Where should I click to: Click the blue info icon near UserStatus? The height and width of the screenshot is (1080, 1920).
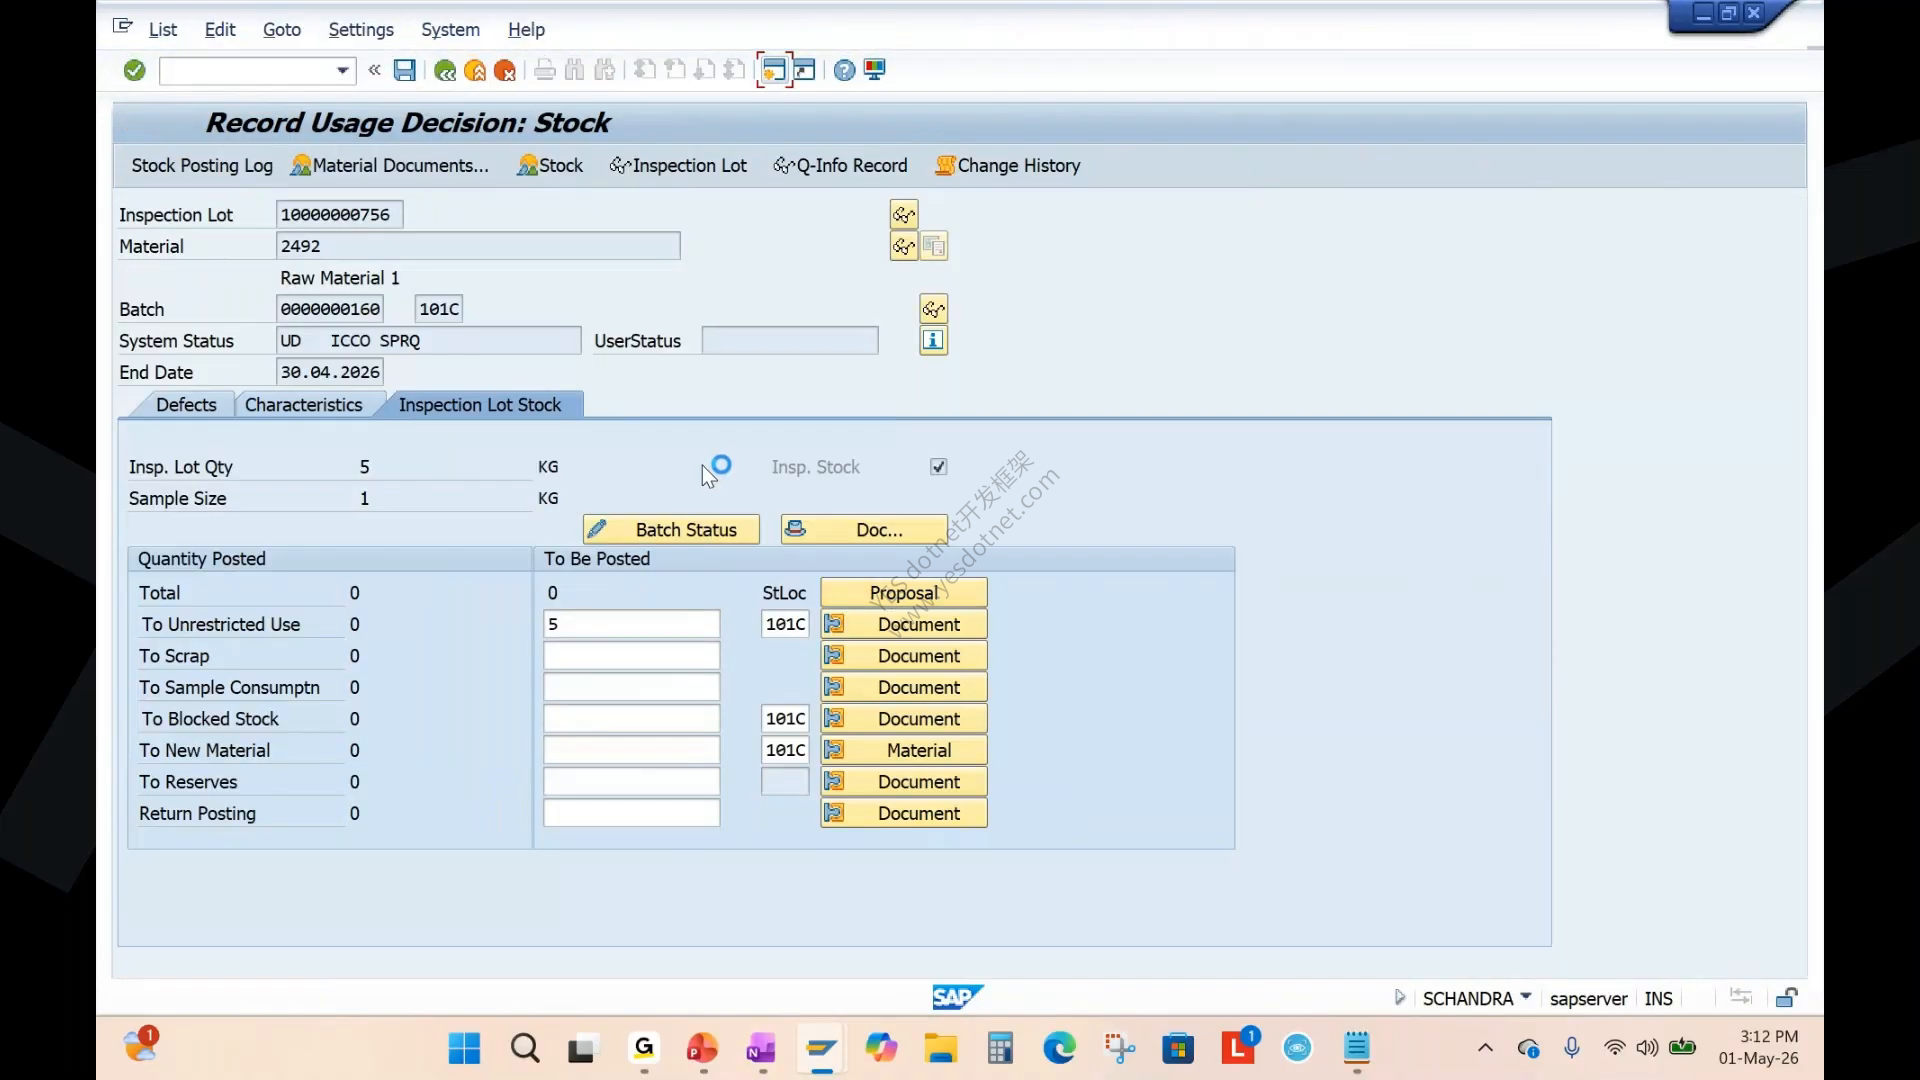(x=933, y=341)
